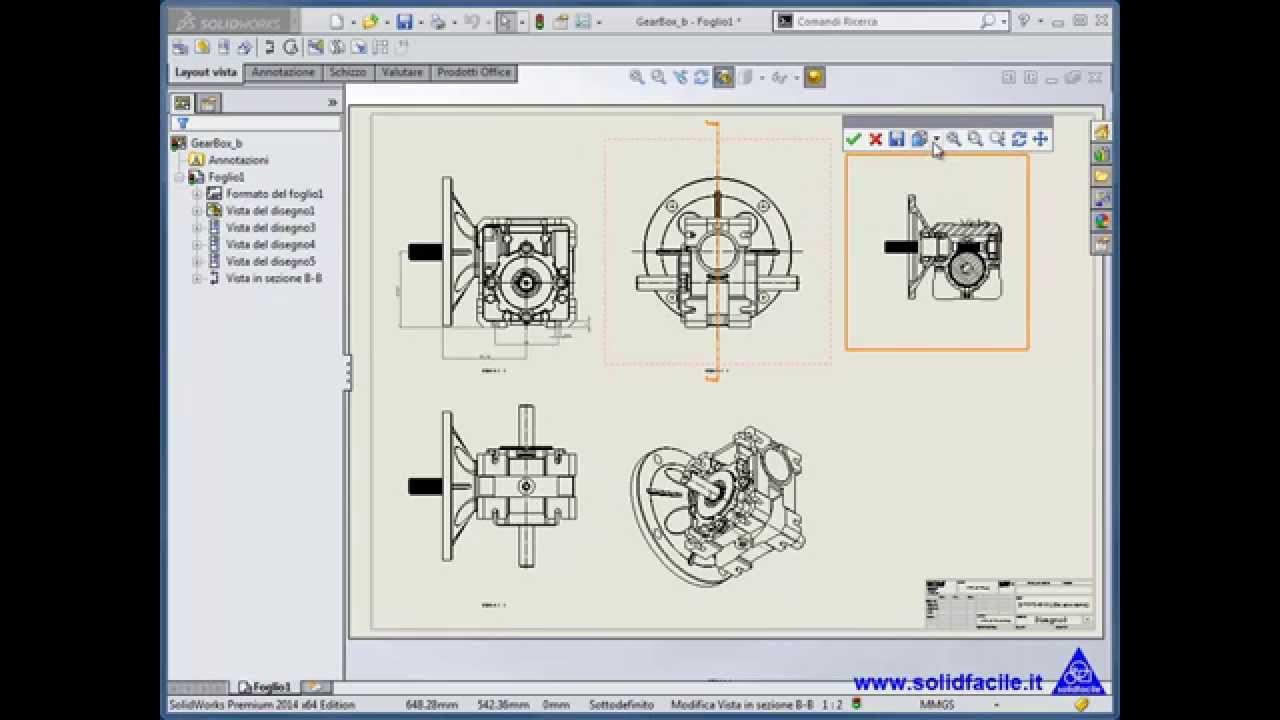Collapse the Foglio1 tree node
The height and width of the screenshot is (720, 1280).
tap(179, 177)
